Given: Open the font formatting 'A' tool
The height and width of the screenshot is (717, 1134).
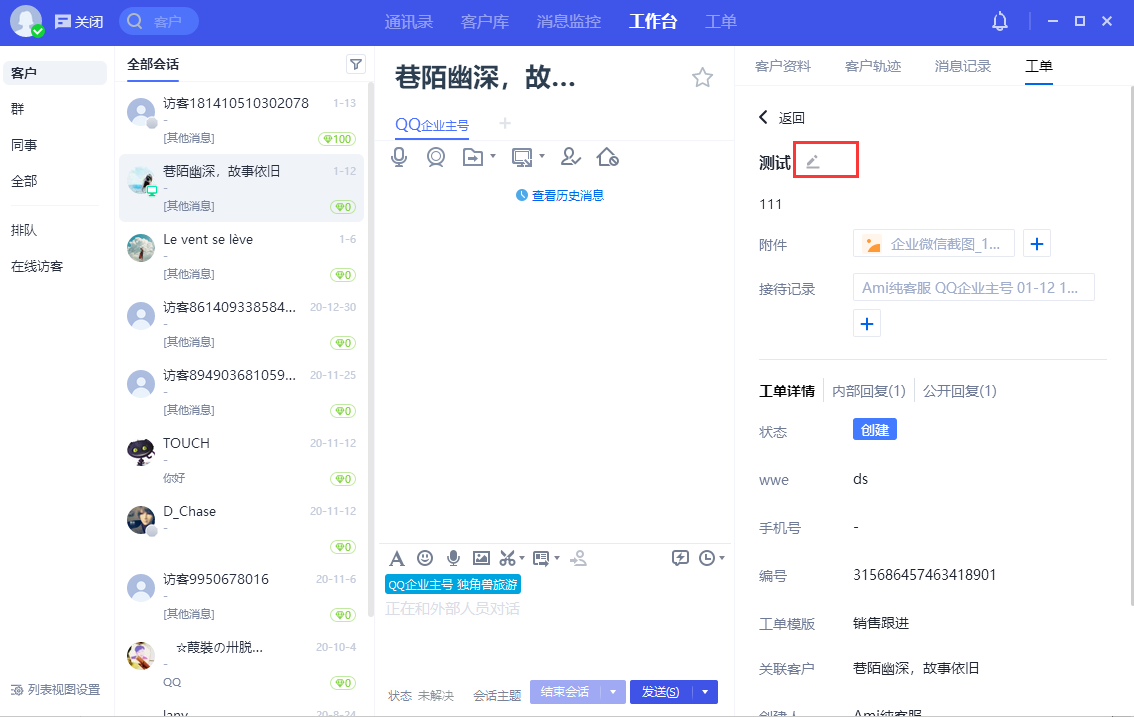Looking at the screenshot, I should click(x=396, y=558).
